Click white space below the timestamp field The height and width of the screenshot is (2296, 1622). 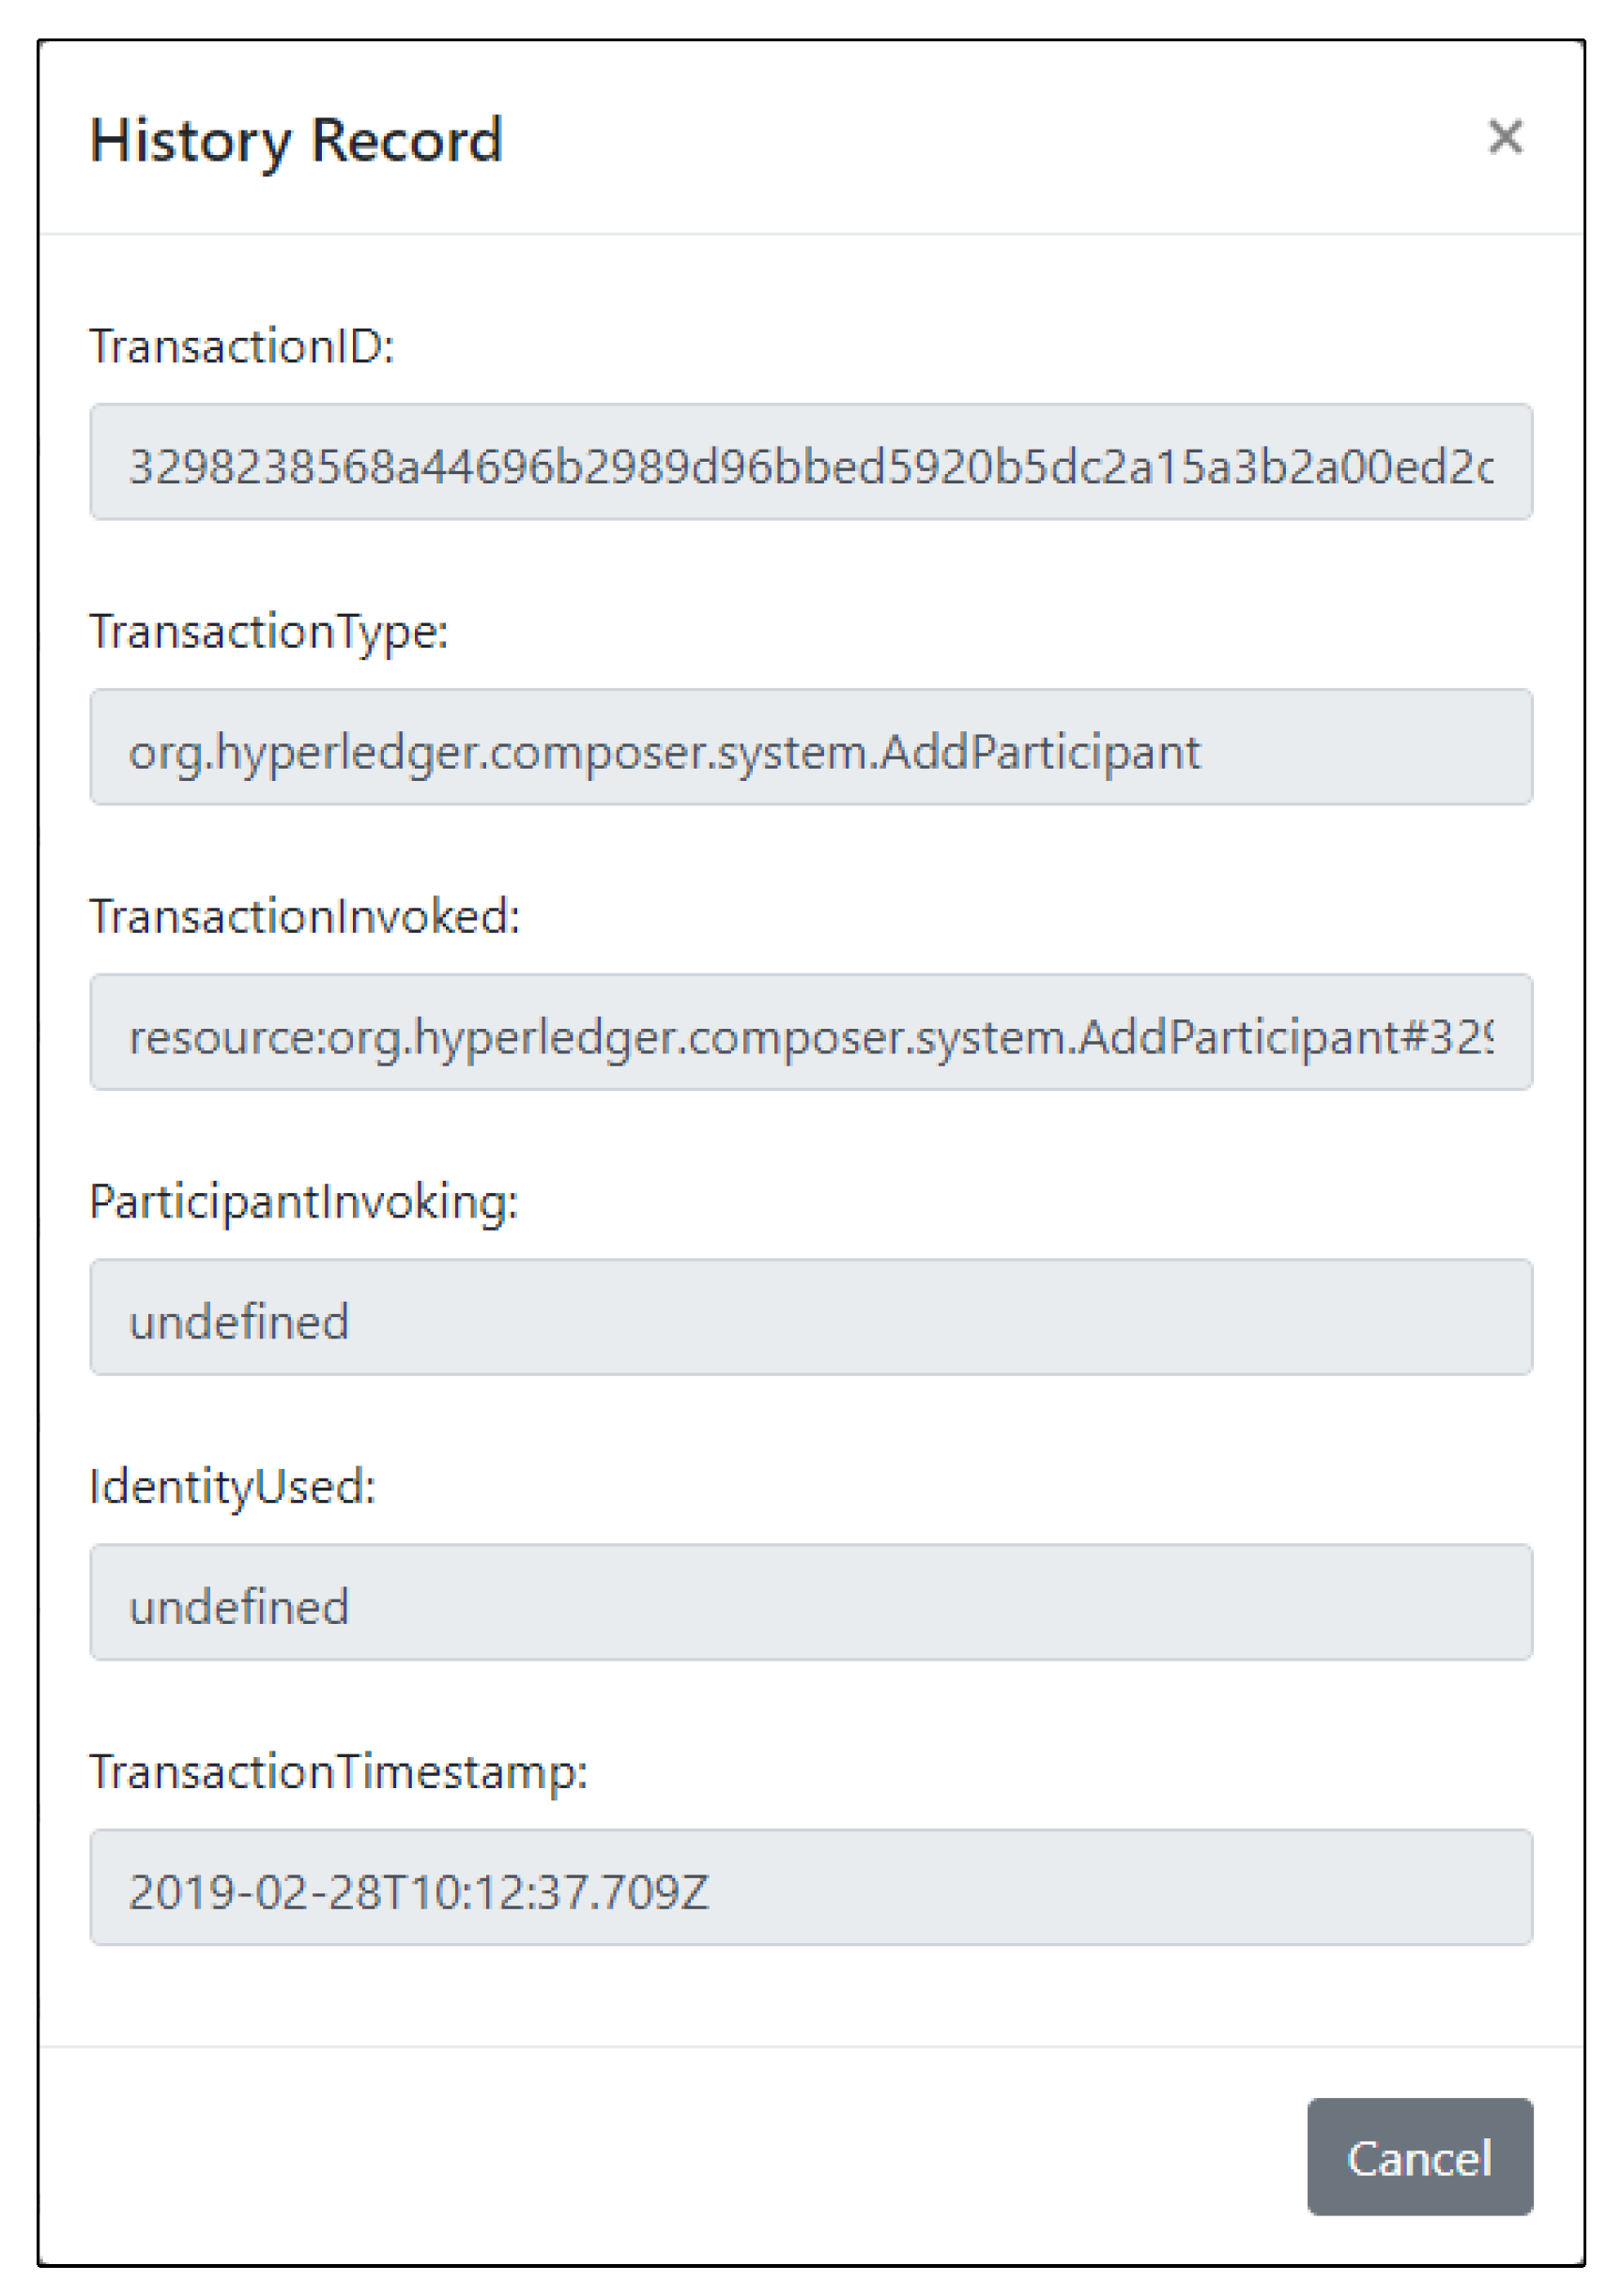[x=811, y=1996]
